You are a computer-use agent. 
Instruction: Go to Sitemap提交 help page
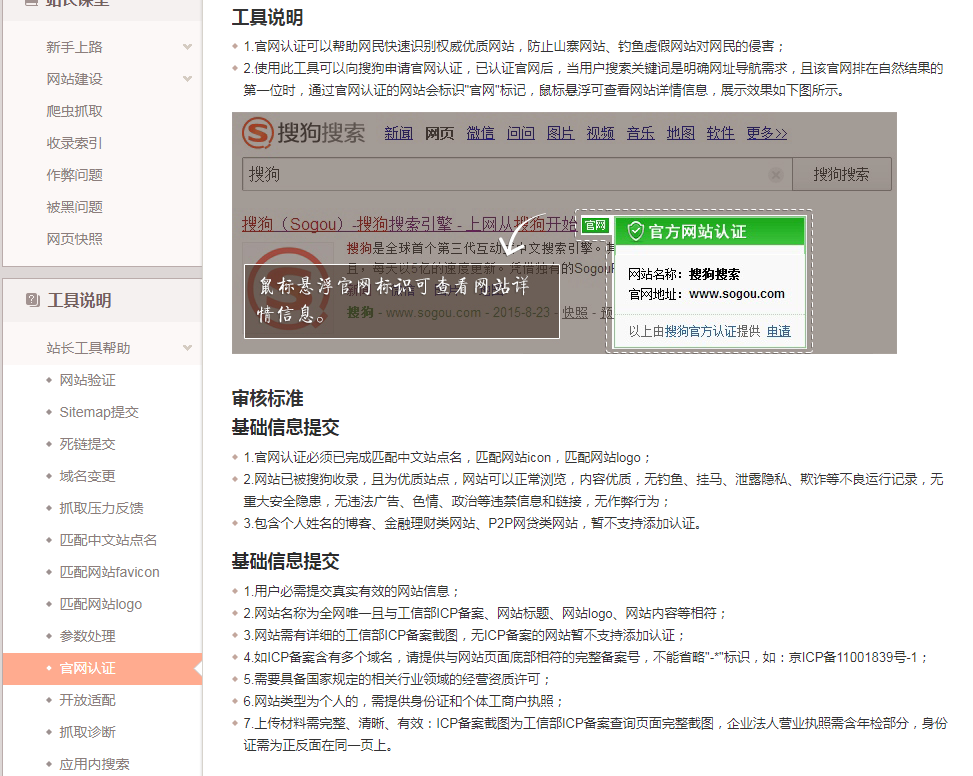coord(99,412)
